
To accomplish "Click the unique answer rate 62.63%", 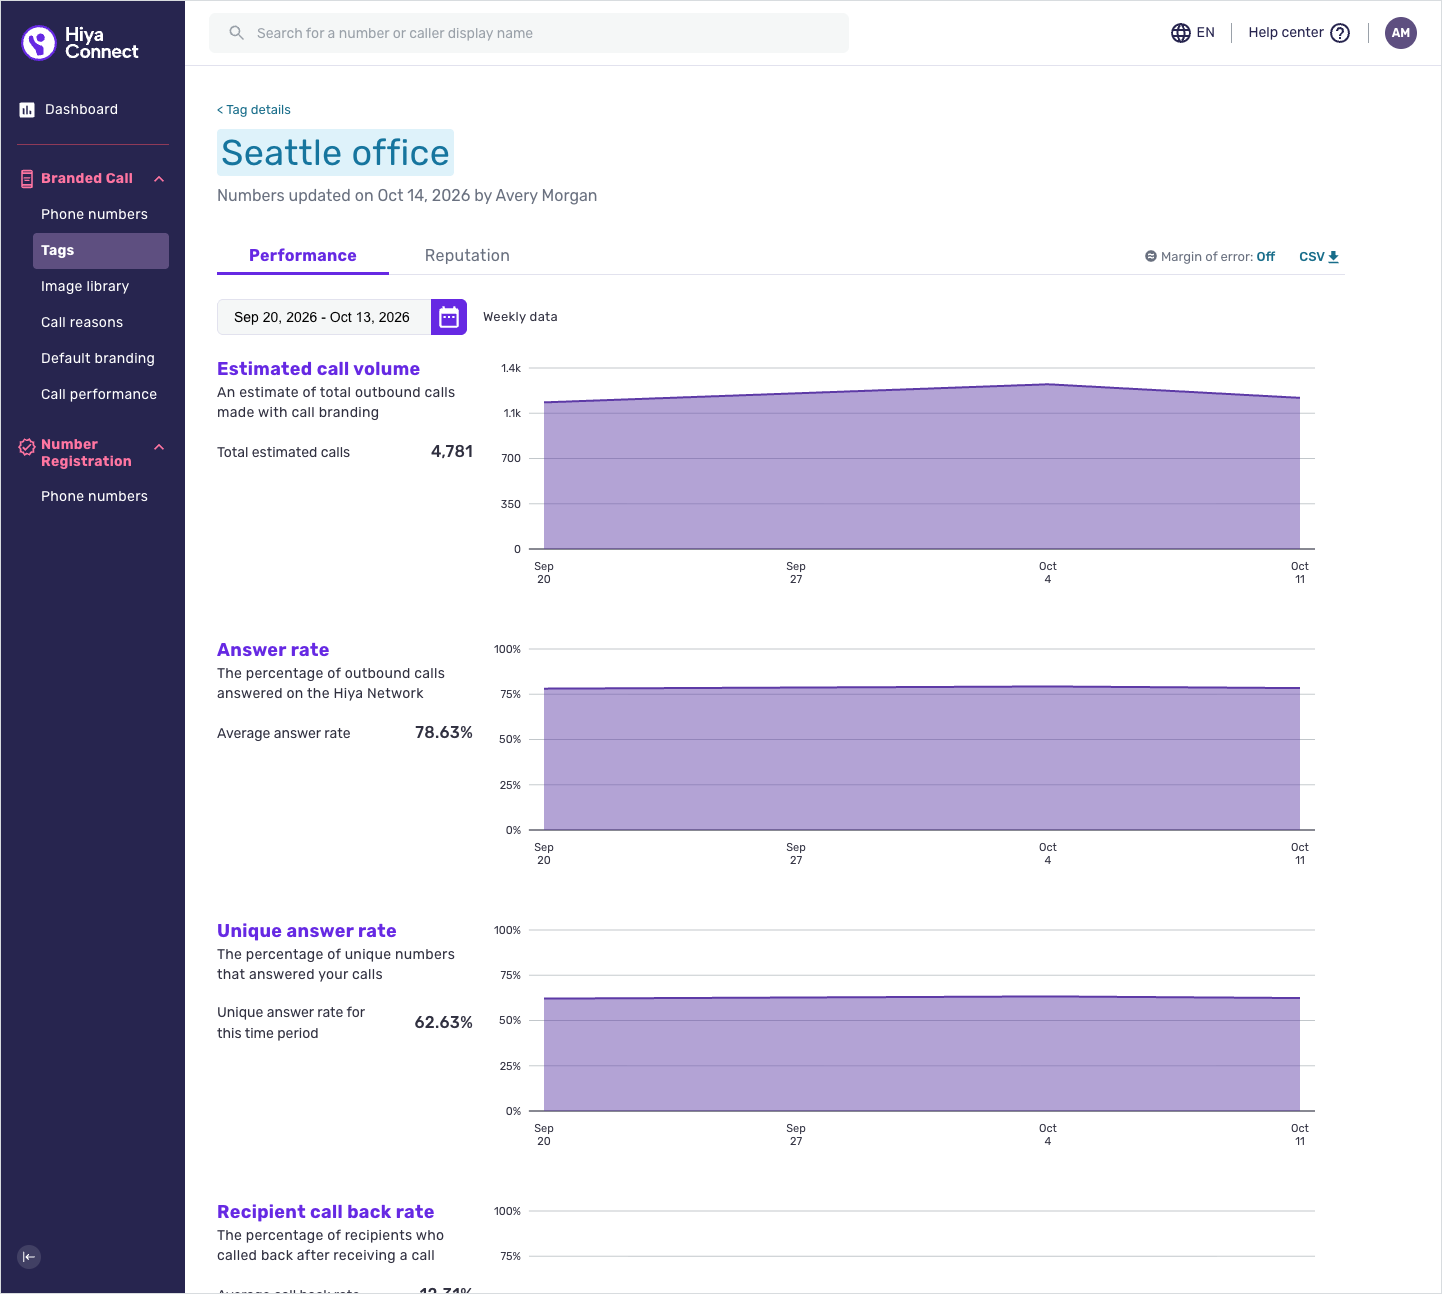I will point(444,1022).
